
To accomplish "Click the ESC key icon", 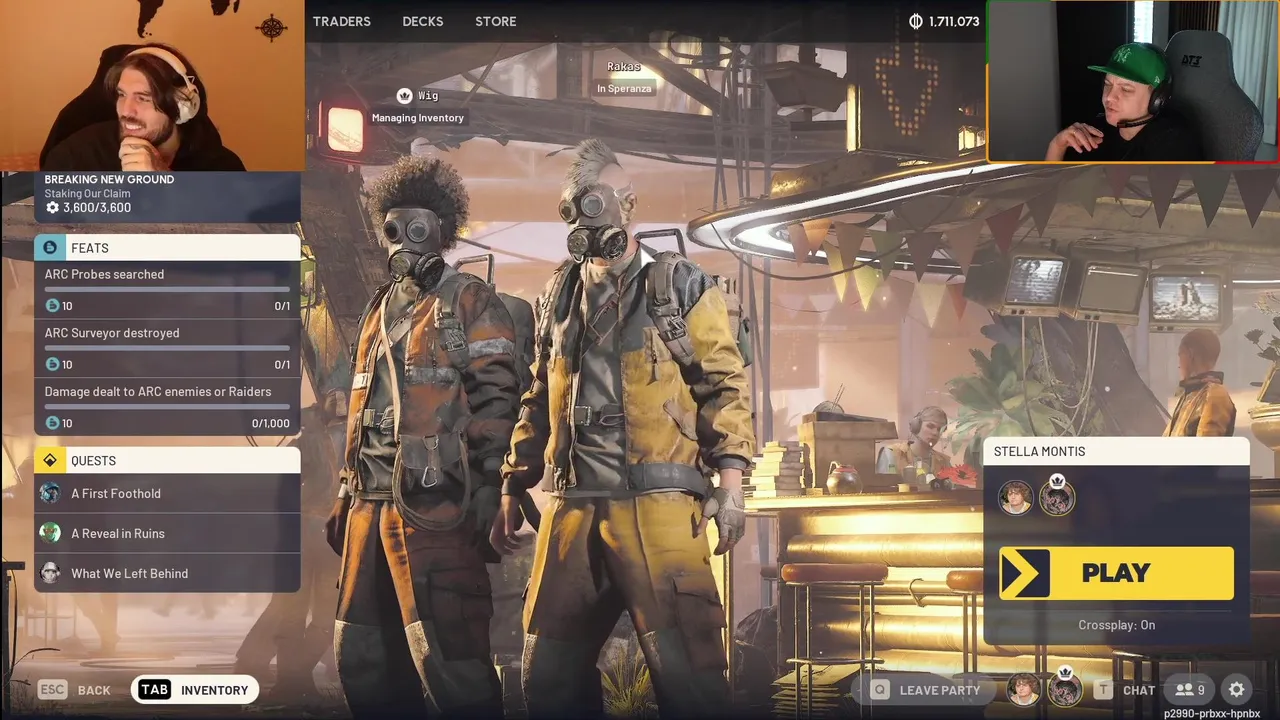I will 52,689.
